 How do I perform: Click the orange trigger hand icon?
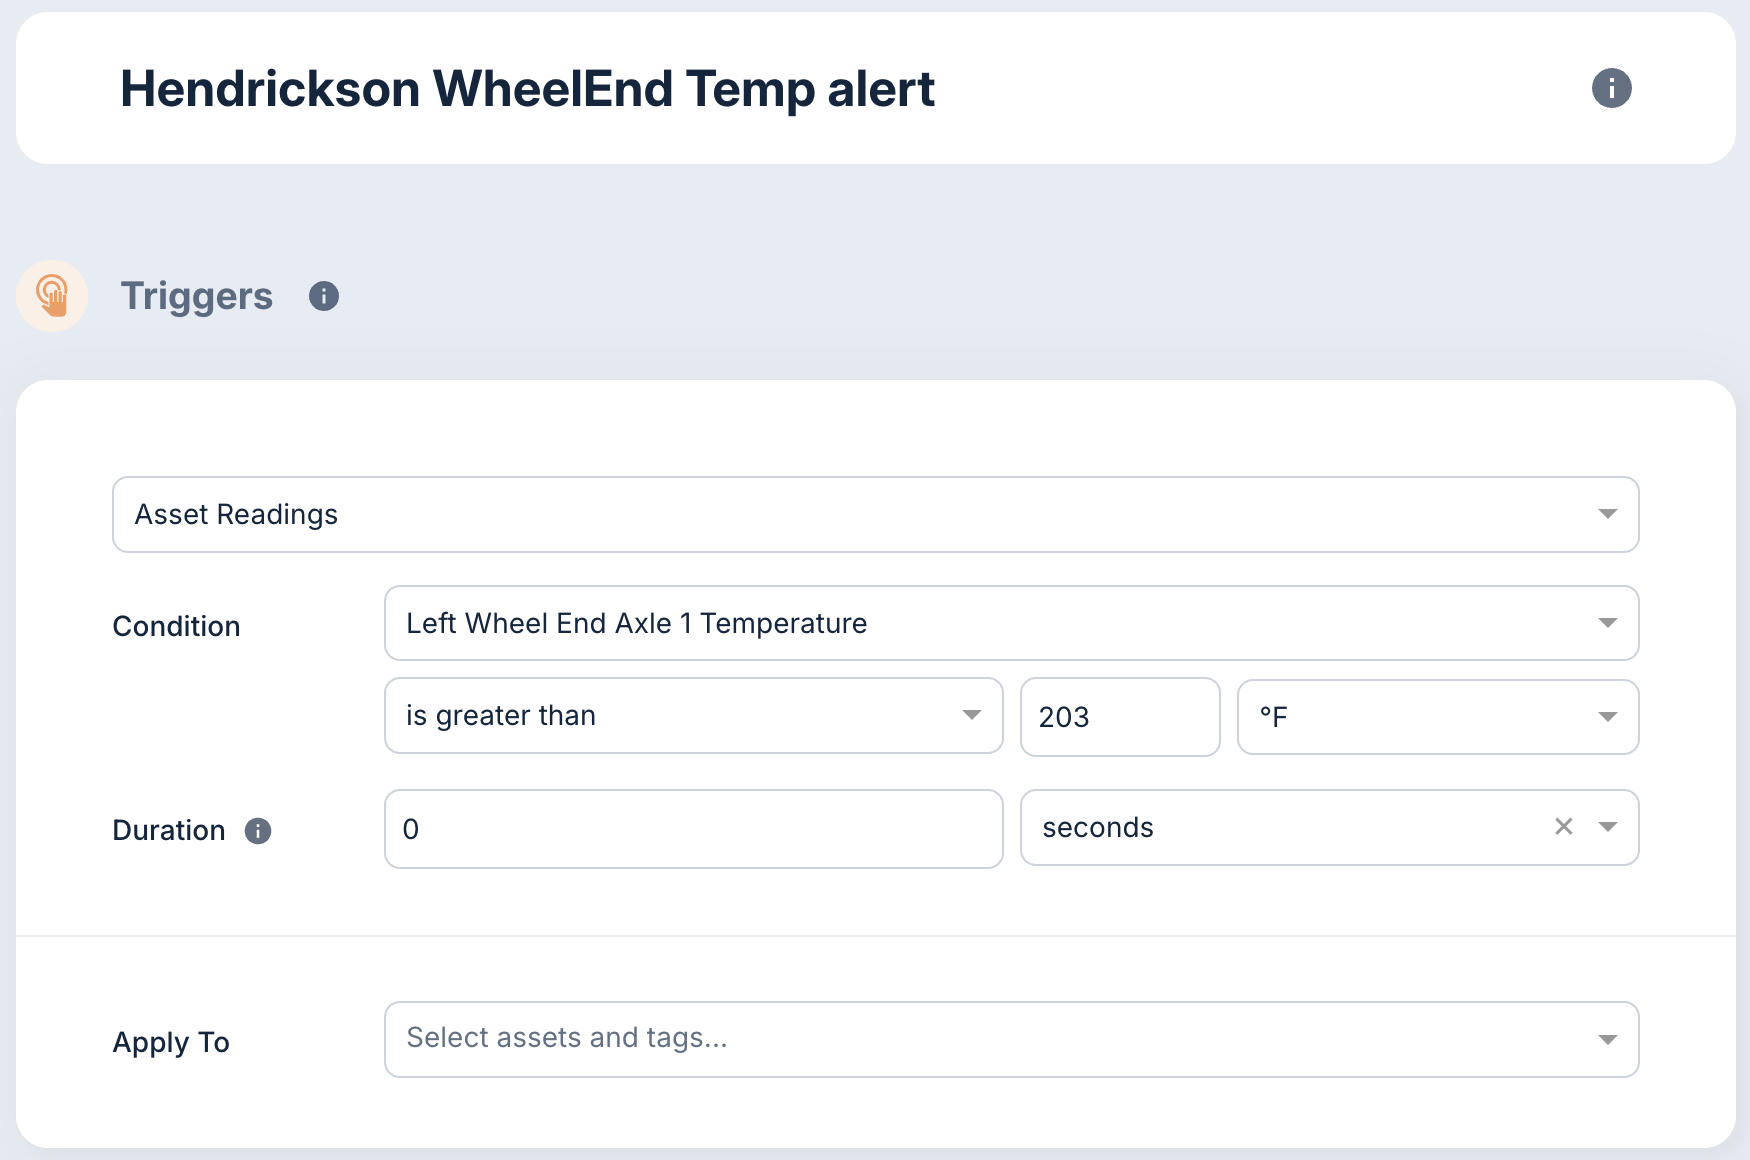[53, 295]
